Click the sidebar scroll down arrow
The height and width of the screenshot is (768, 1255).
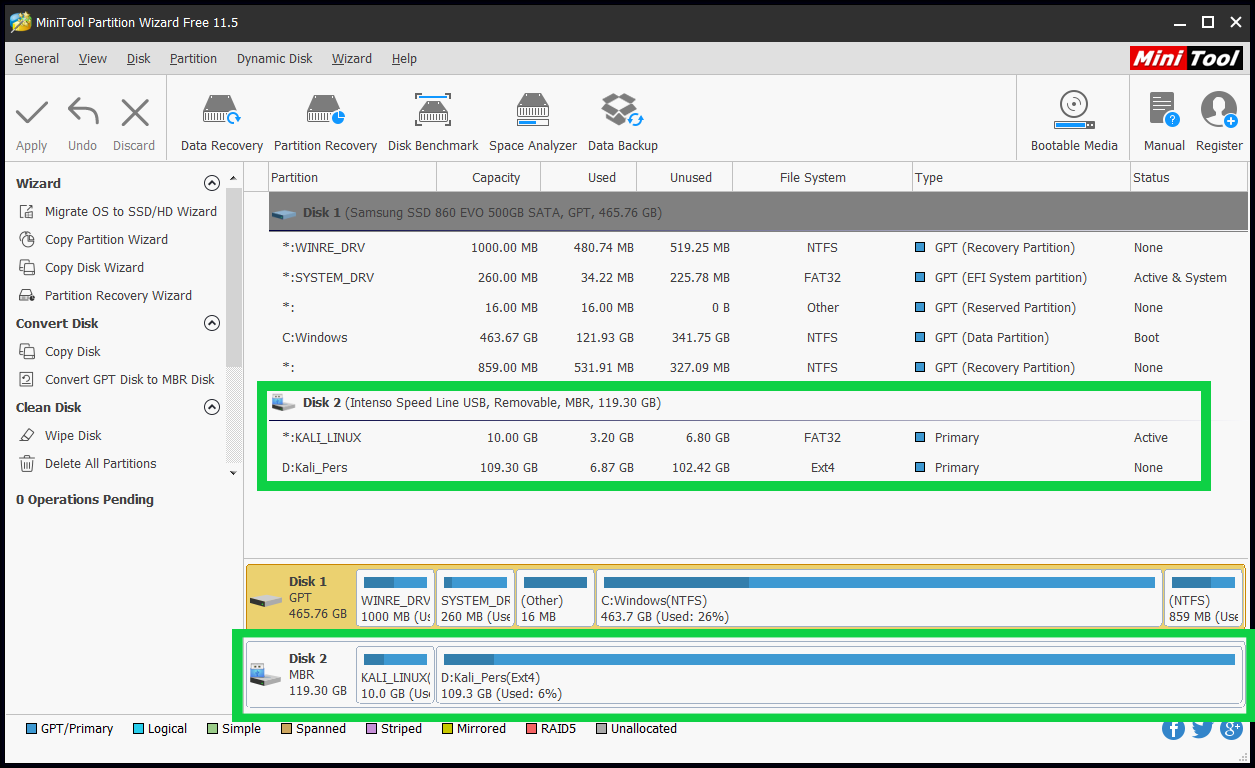(234, 472)
